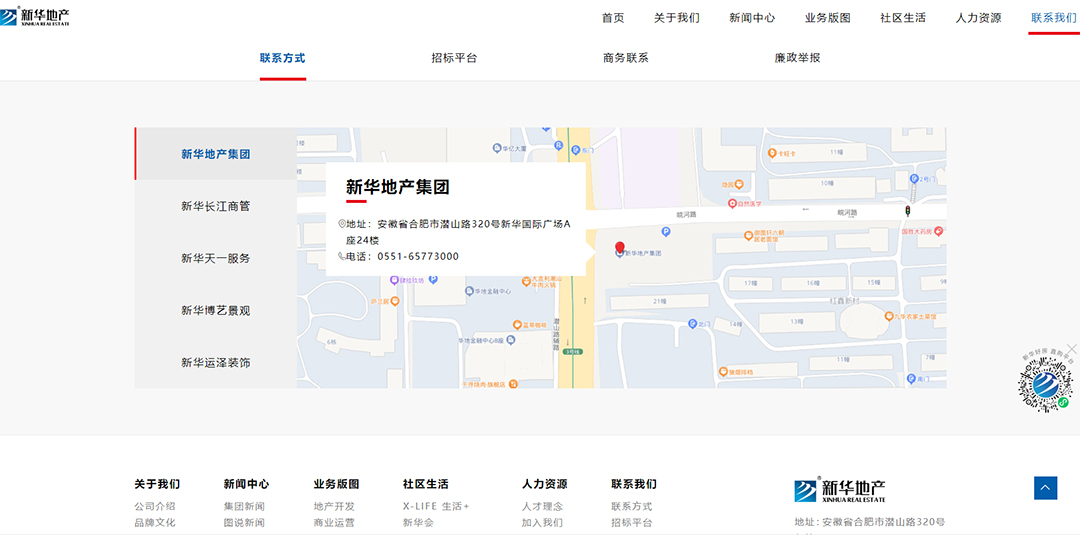Open the footer 加入我们 link

click(542, 522)
